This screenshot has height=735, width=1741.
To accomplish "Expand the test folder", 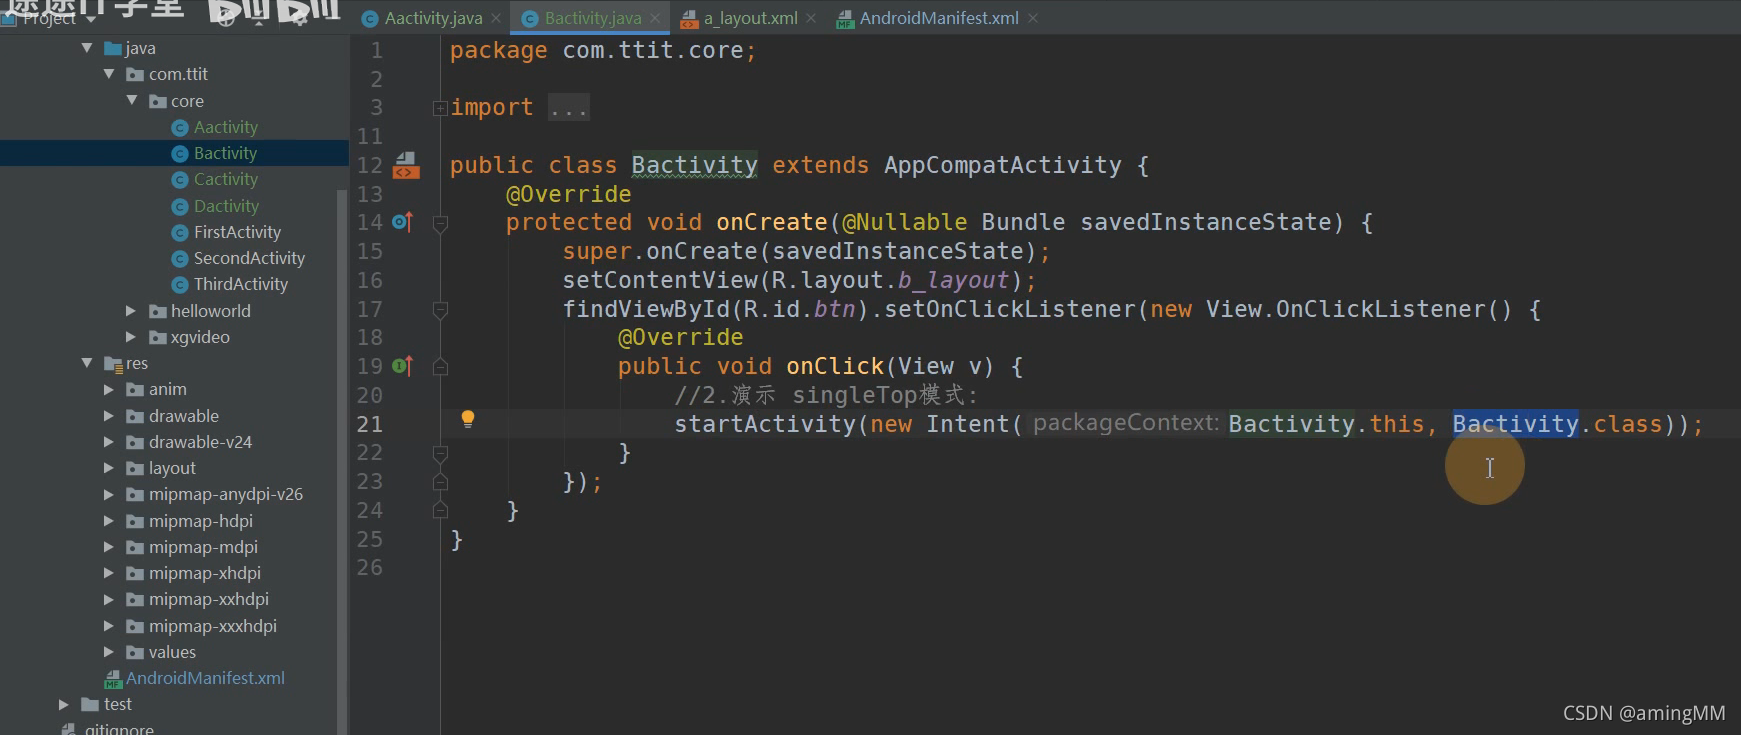I will click(x=64, y=704).
